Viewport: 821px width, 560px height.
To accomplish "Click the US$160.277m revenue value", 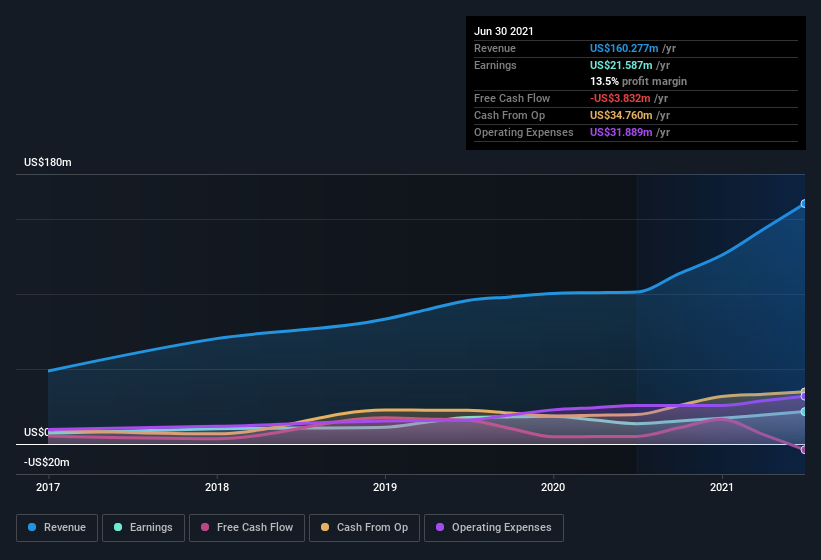I will click(624, 48).
